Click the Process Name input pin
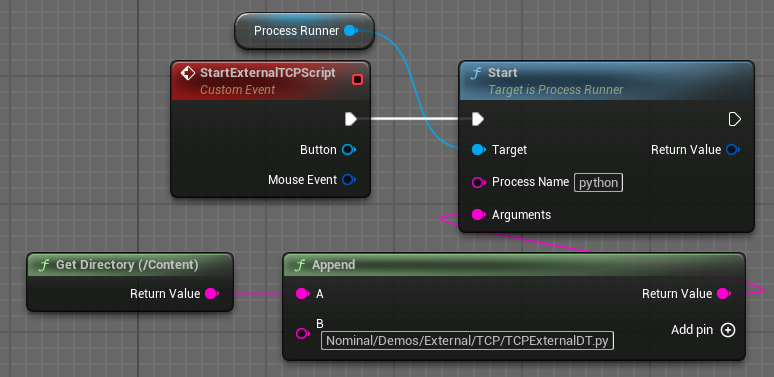The width and height of the screenshot is (774, 377). [x=478, y=182]
